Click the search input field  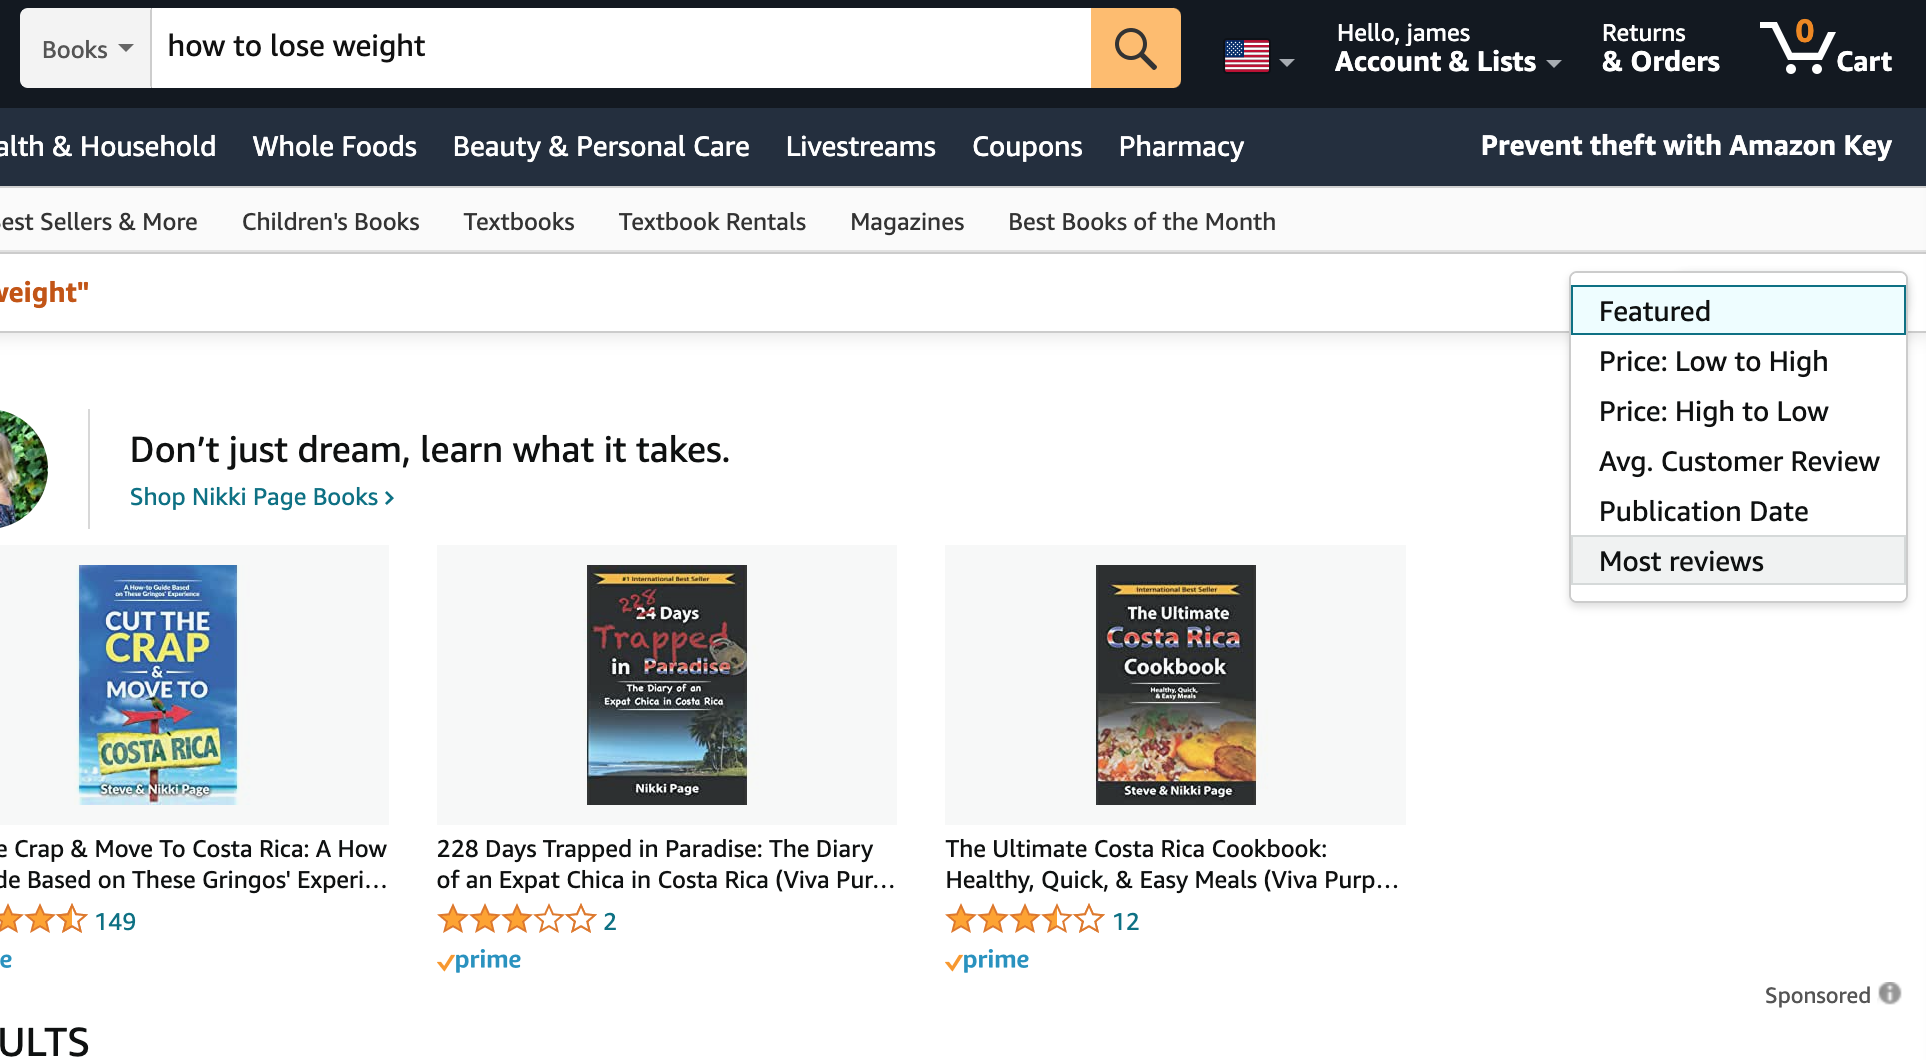click(x=621, y=48)
